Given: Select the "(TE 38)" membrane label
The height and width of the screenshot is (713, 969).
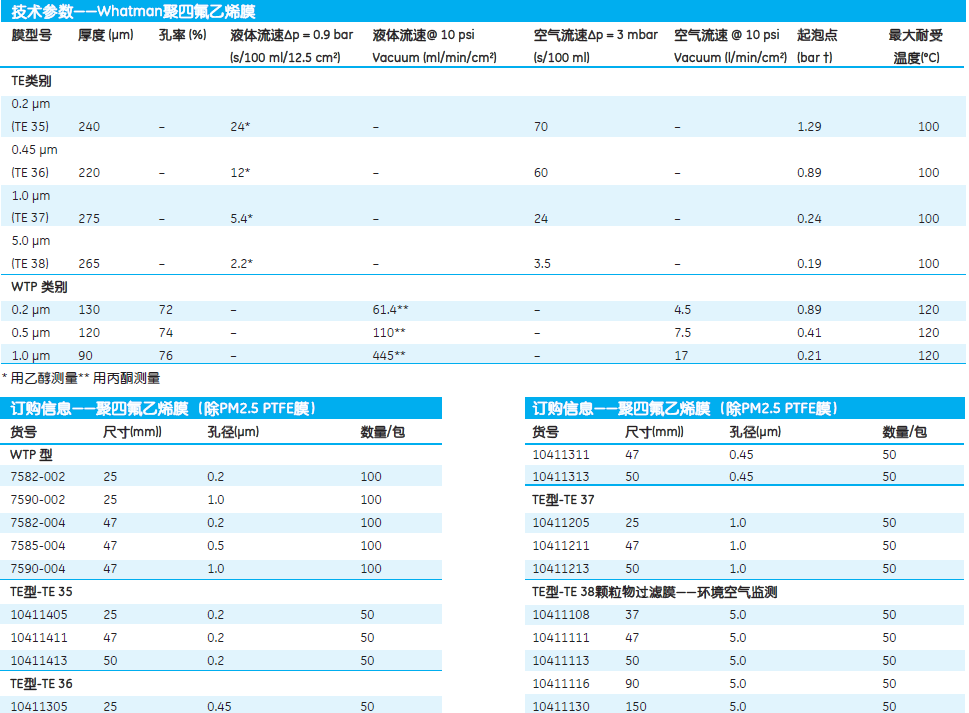Looking at the screenshot, I should (30, 263).
